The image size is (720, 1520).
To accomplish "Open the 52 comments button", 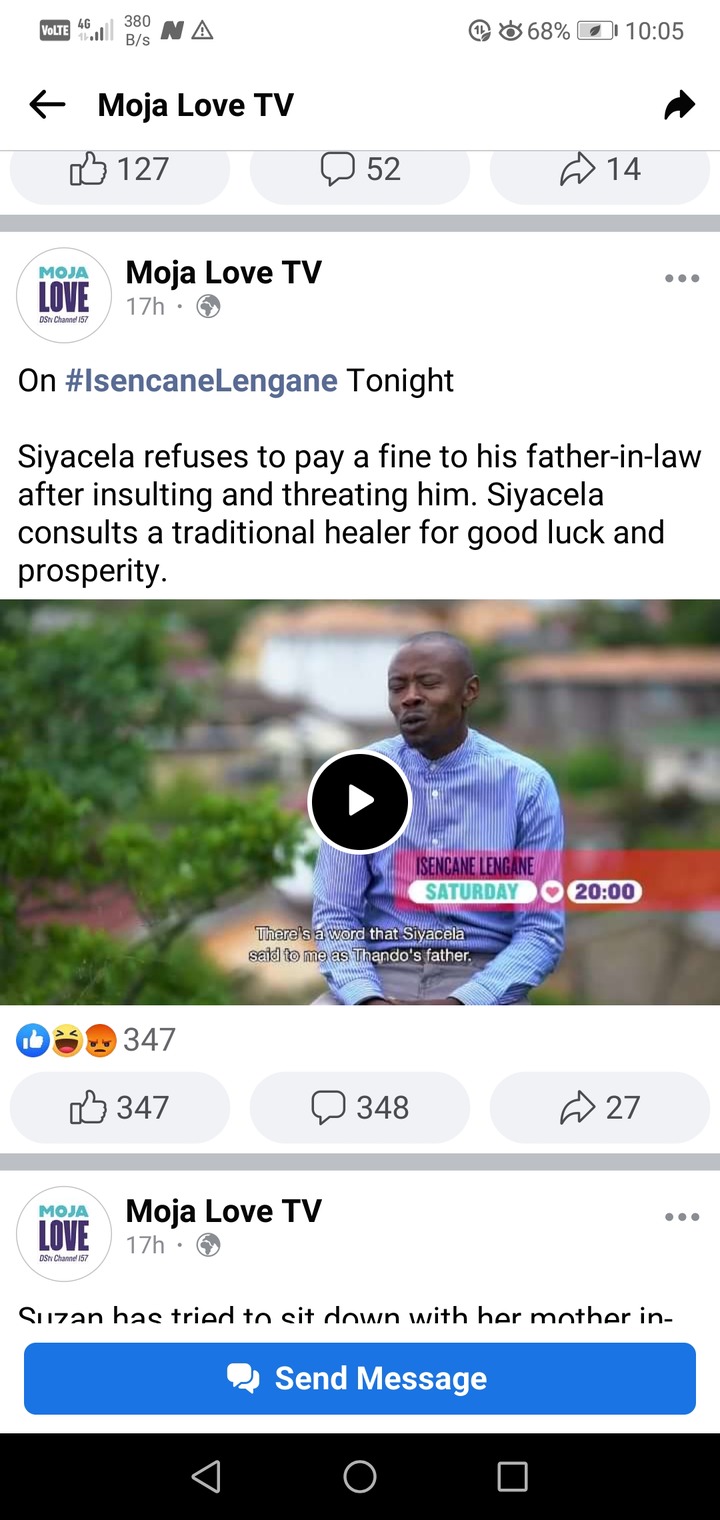I will pos(360,172).
